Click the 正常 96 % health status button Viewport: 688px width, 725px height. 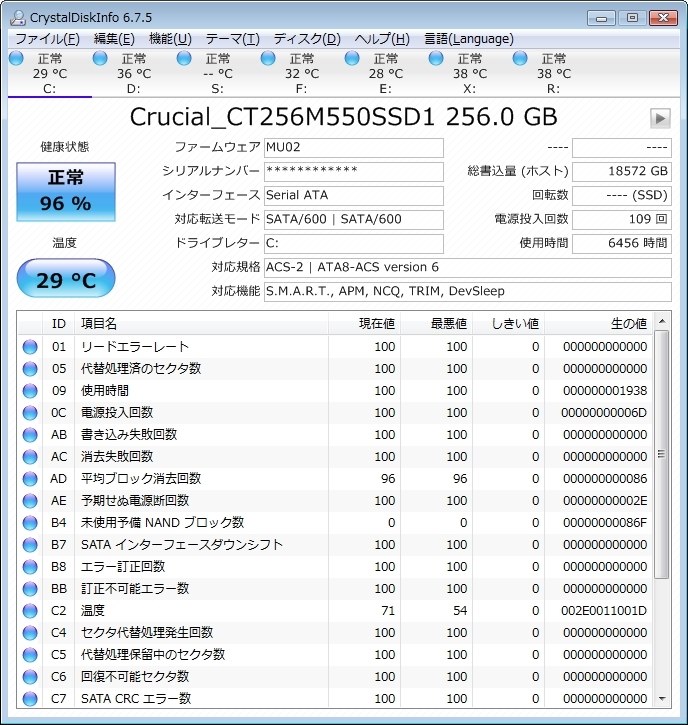click(66, 191)
